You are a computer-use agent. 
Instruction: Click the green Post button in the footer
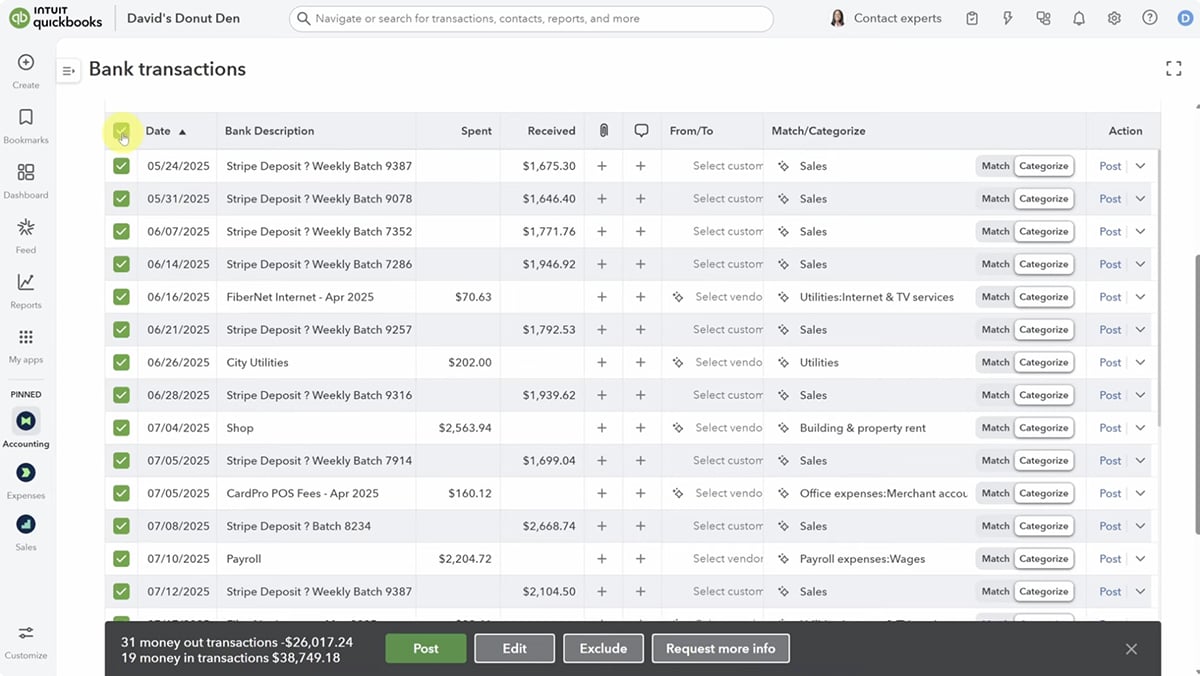[x=425, y=648]
